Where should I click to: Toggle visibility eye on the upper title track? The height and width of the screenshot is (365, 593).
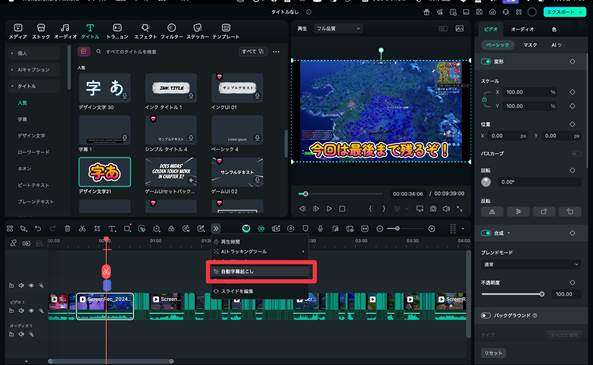(31, 285)
